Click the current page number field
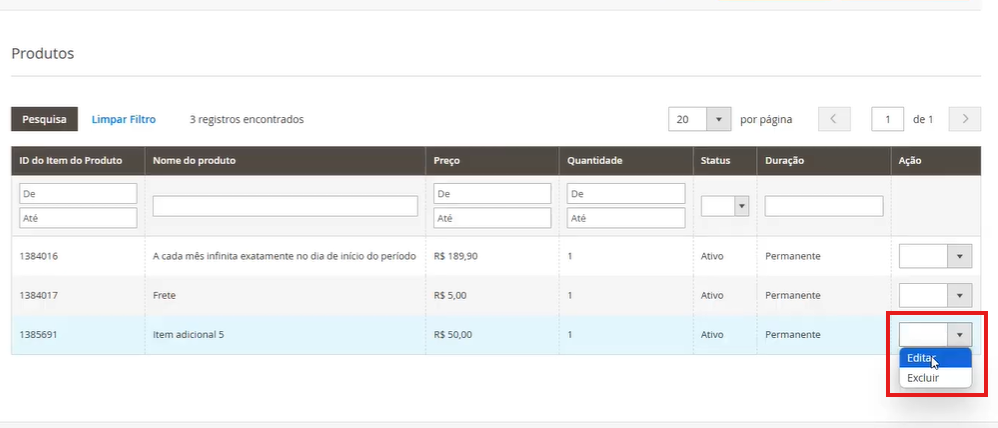 pos(887,119)
